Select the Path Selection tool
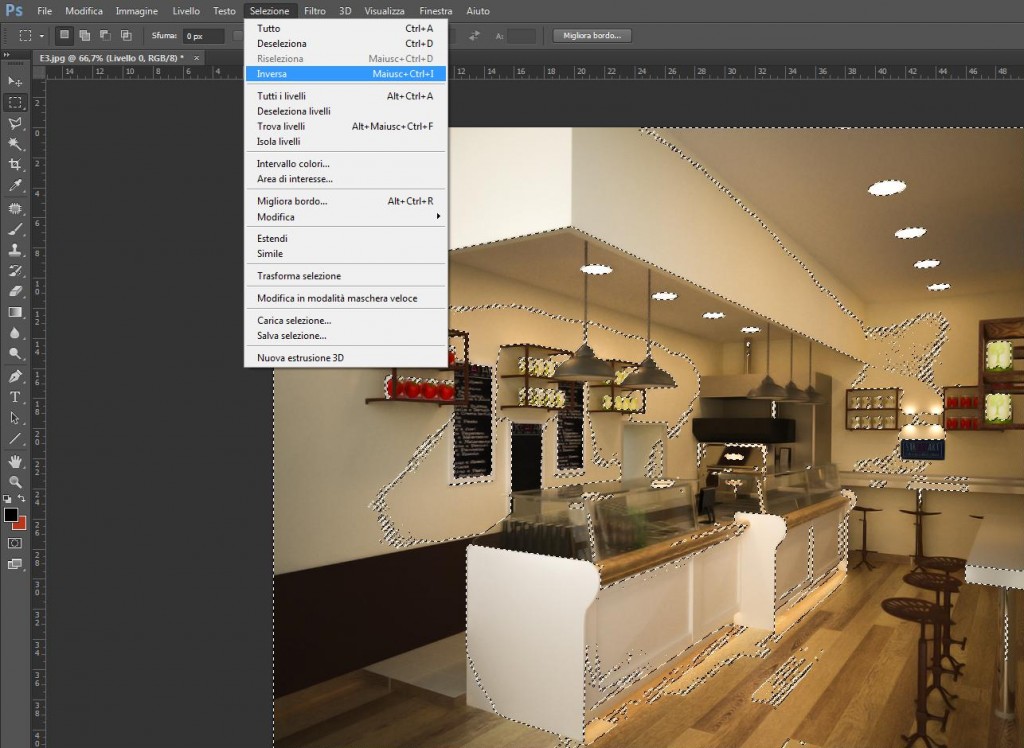This screenshot has width=1024, height=748. tap(15, 418)
